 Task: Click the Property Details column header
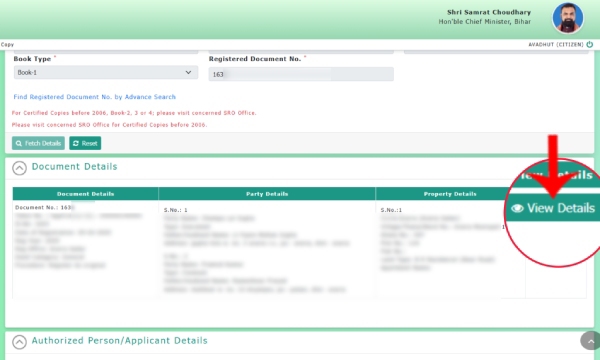pos(450,194)
